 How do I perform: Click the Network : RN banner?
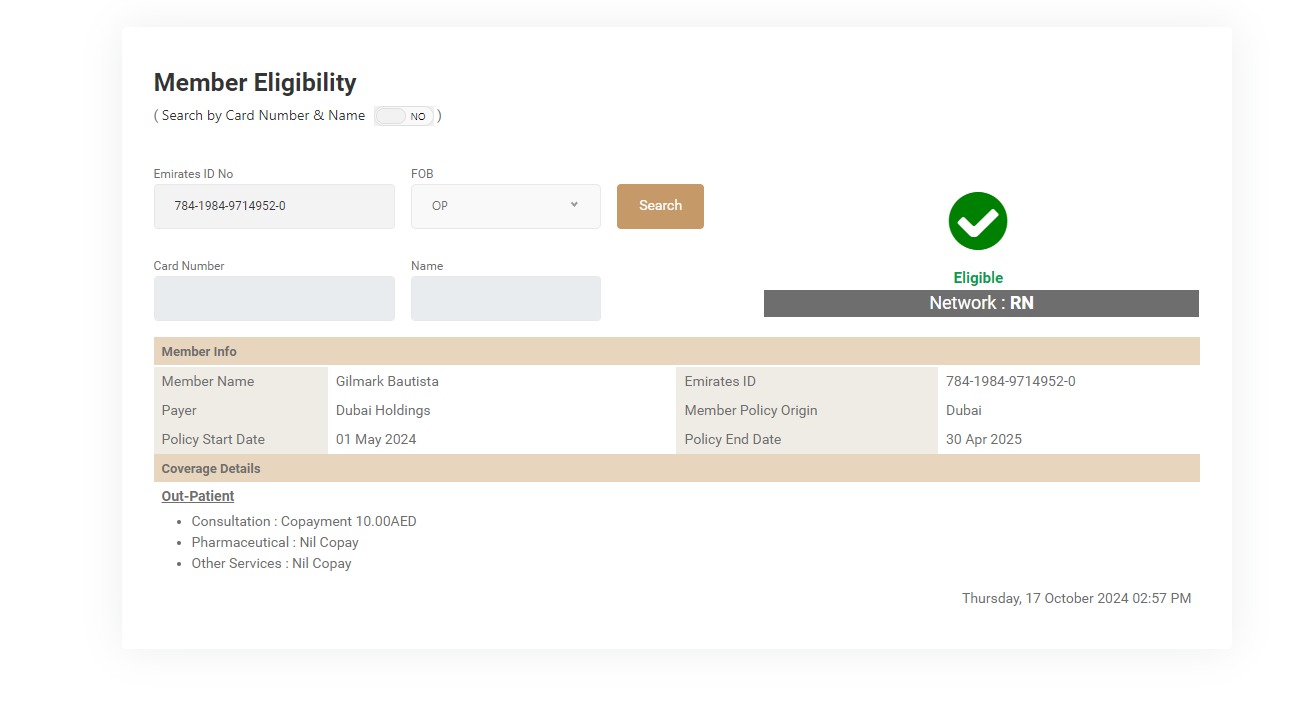click(980, 303)
